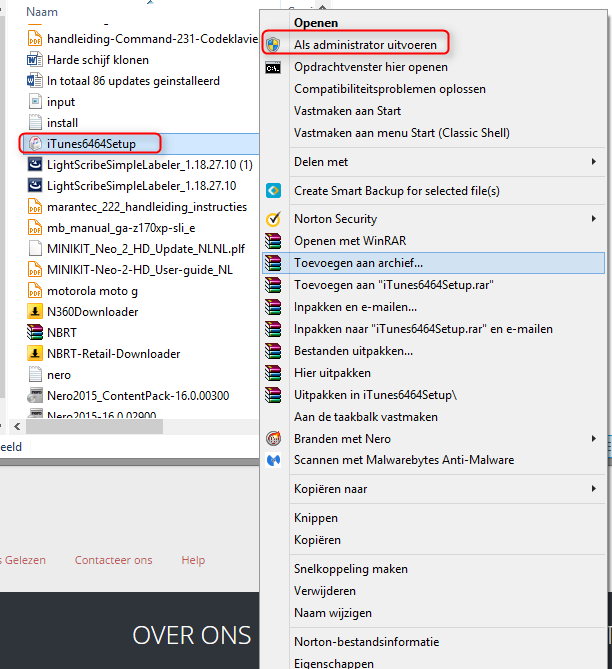The image size is (612, 669).
Task: Click the N360Downloader download icon
Action: coord(35,311)
